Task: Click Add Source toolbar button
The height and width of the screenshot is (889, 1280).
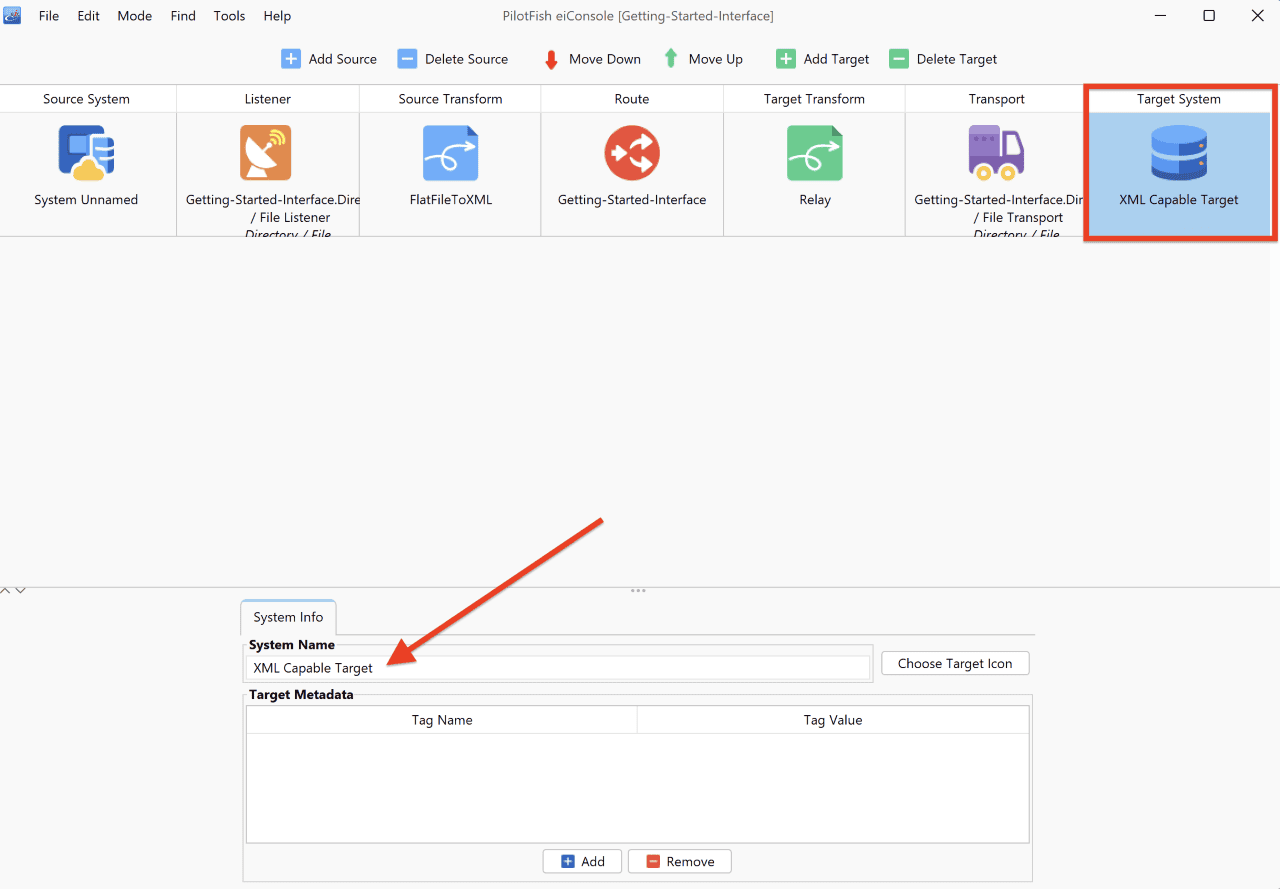Action: pos(329,59)
